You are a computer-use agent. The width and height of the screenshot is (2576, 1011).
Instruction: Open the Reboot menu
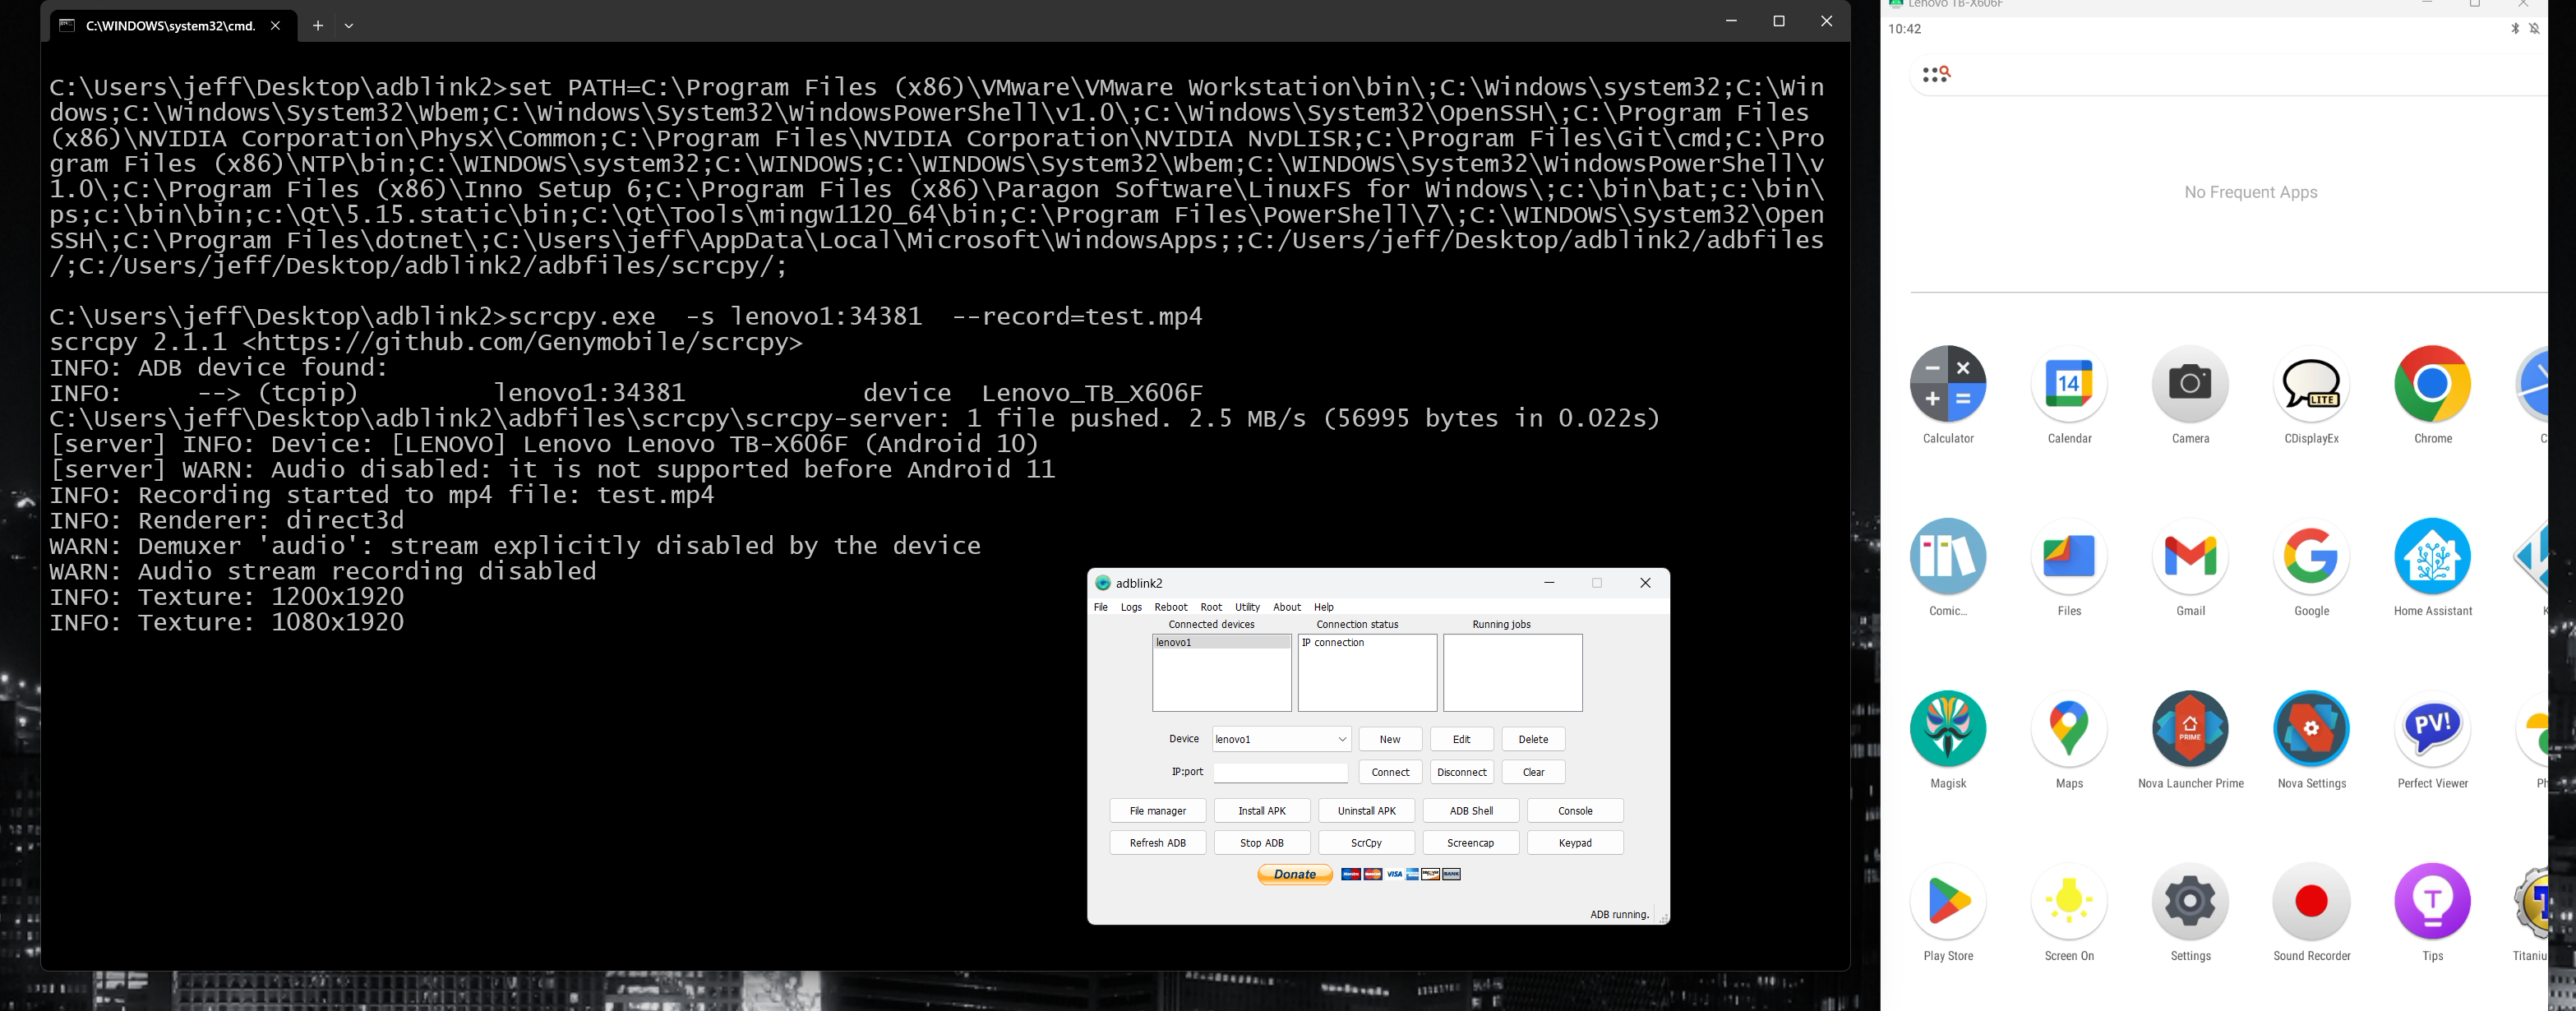click(1171, 607)
